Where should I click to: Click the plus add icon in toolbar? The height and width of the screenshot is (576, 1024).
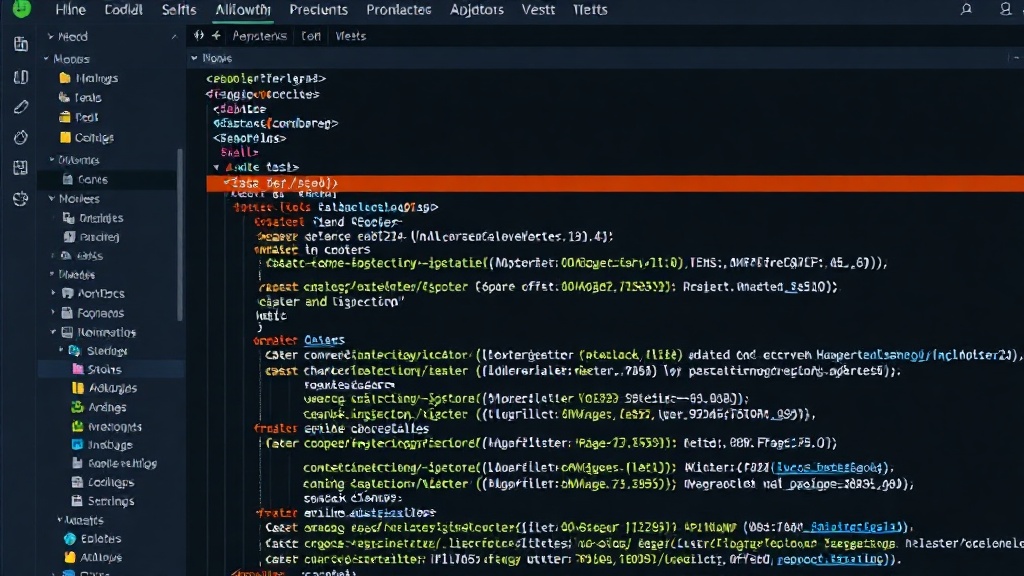point(216,36)
